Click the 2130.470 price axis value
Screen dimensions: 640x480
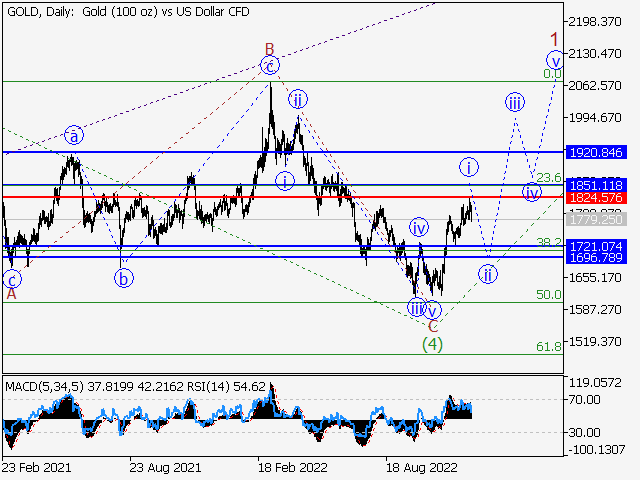(x=595, y=53)
